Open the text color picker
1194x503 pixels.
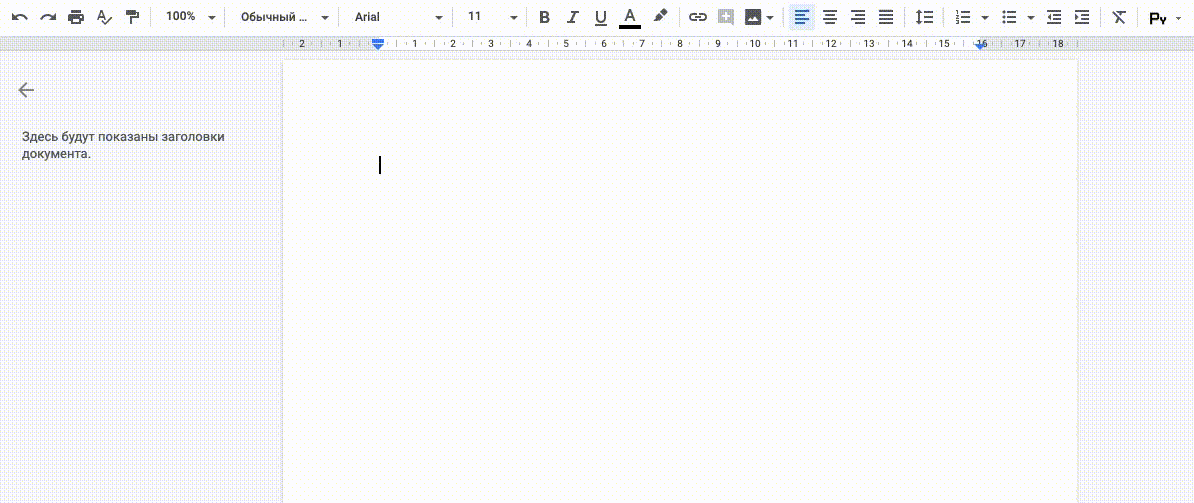630,17
